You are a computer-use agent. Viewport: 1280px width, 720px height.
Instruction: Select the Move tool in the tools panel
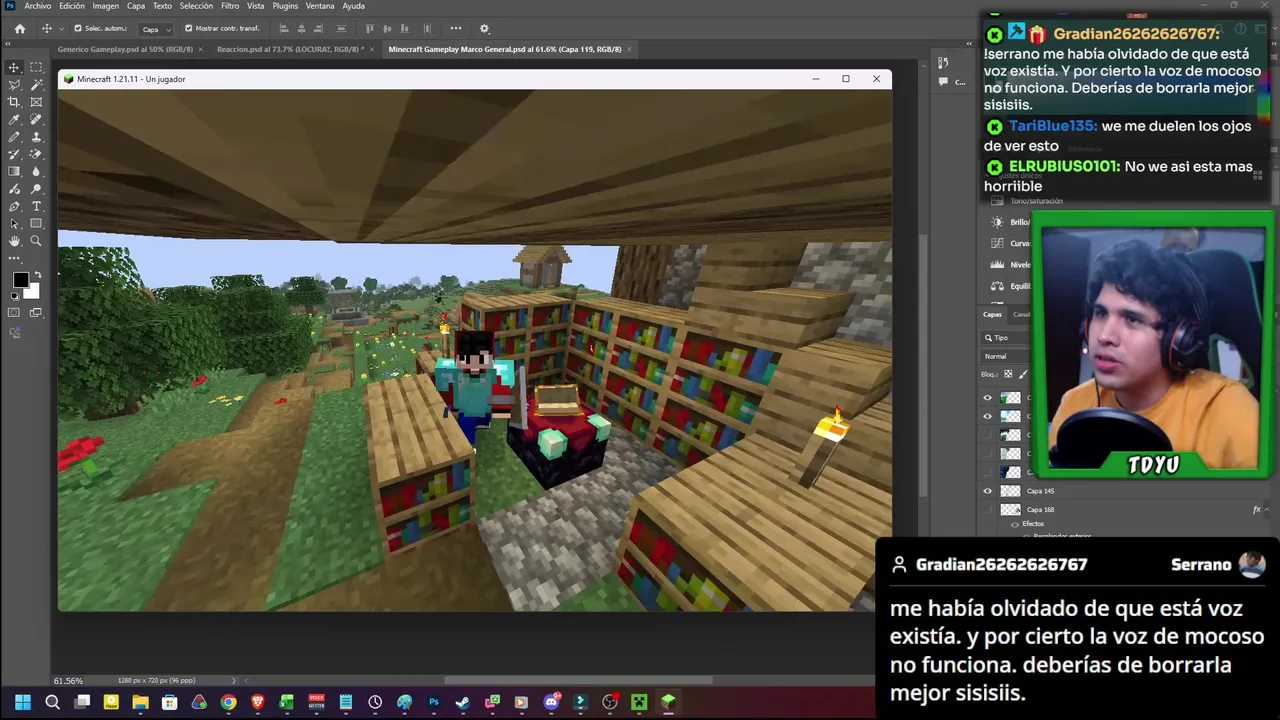[x=14, y=67]
